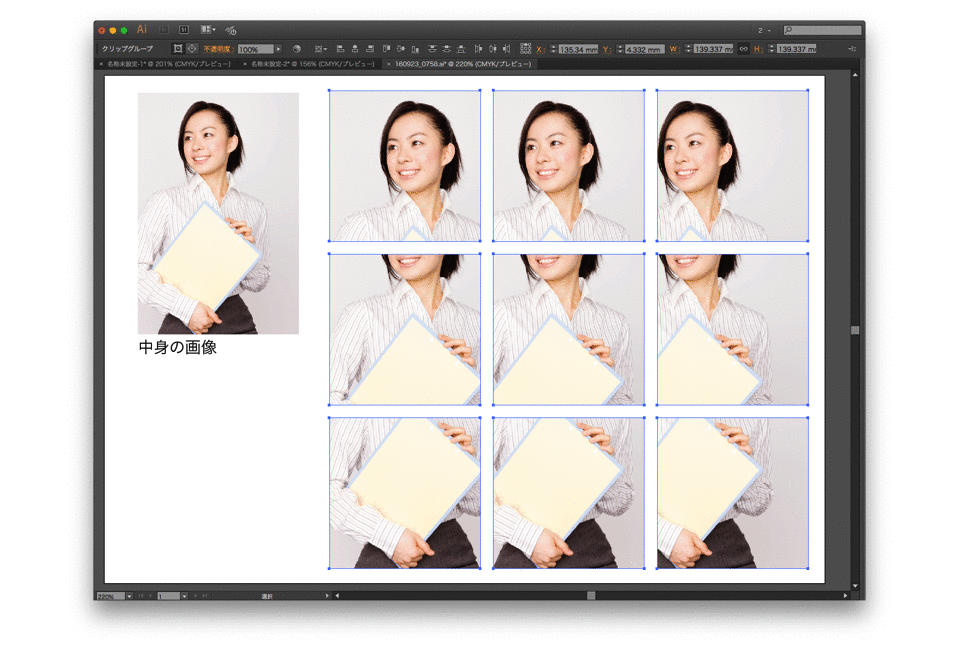Align objects vertically center
This screenshot has height=650, width=960.
point(401,49)
